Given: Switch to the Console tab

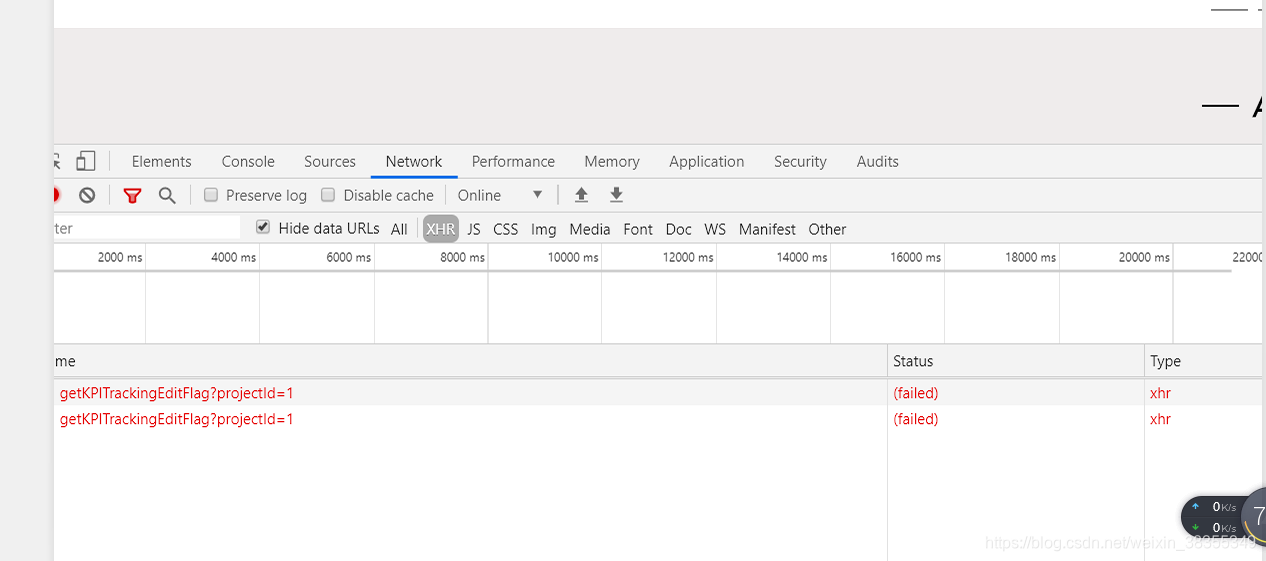Looking at the screenshot, I should [248, 161].
